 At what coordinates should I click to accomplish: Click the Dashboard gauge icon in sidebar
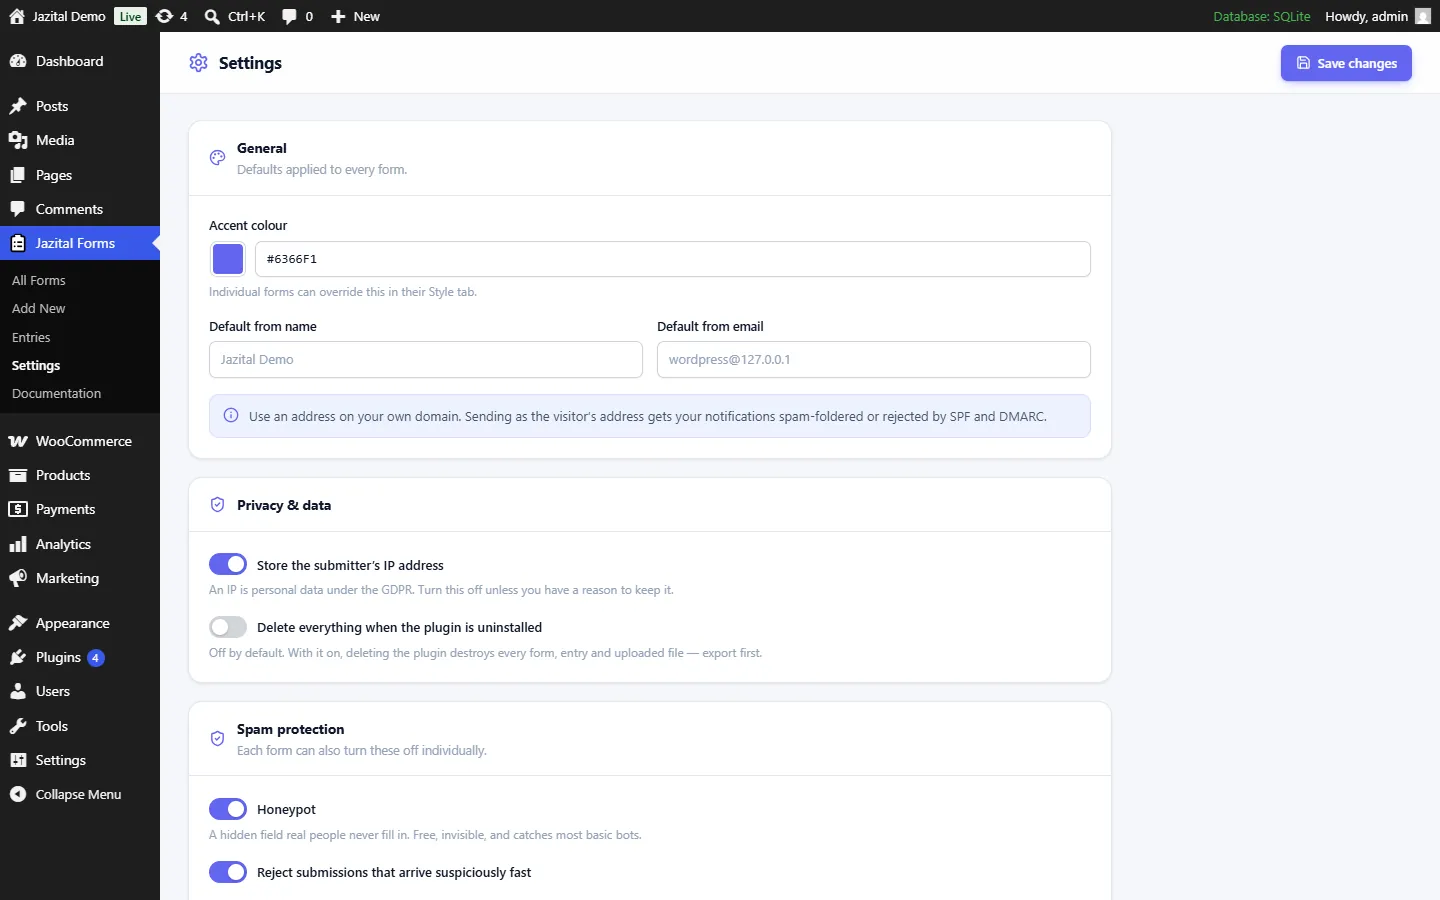18,61
